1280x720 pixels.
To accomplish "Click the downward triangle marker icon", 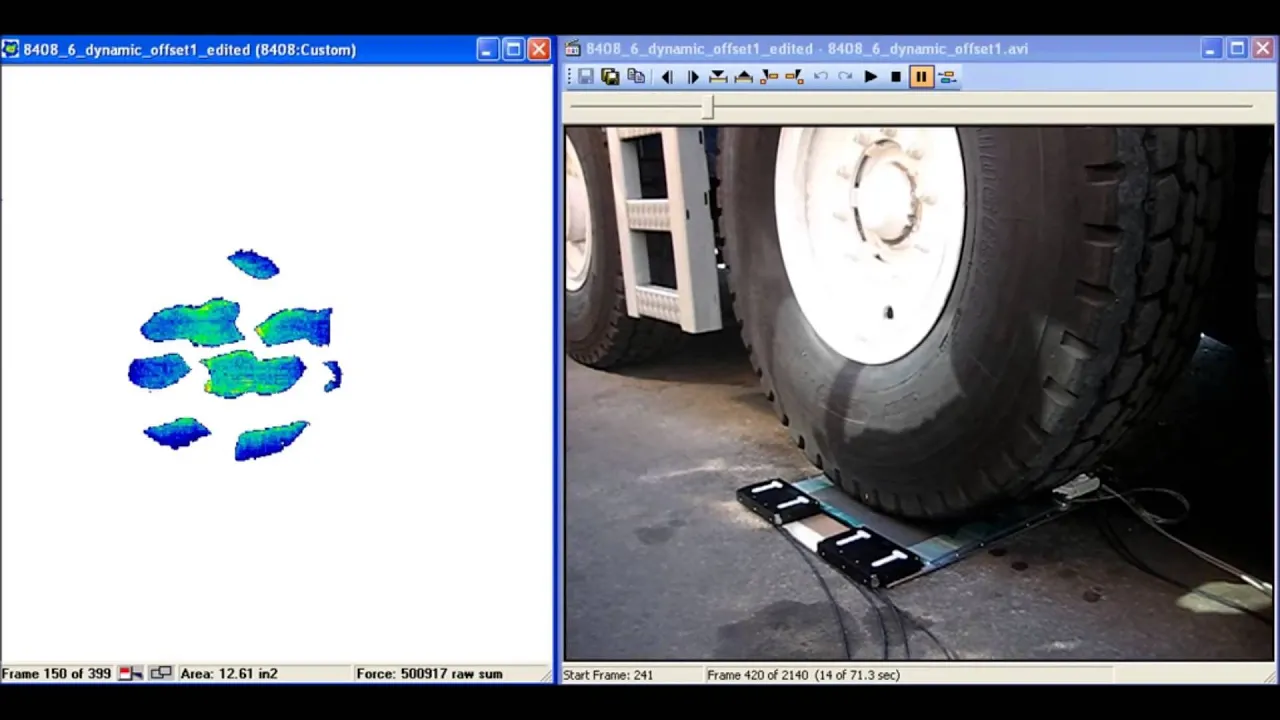I will click(x=718, y=77).
